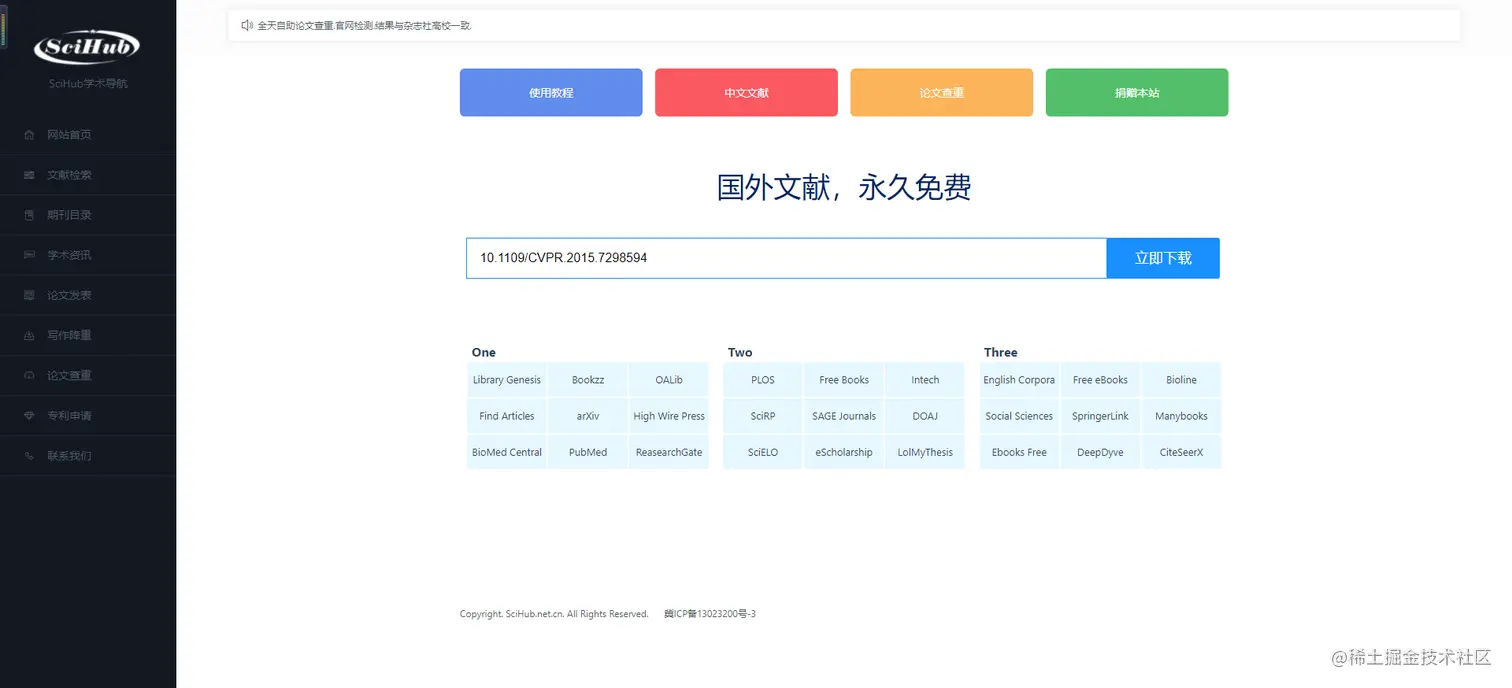Click the blue 使用教程 button

[551, 92]
